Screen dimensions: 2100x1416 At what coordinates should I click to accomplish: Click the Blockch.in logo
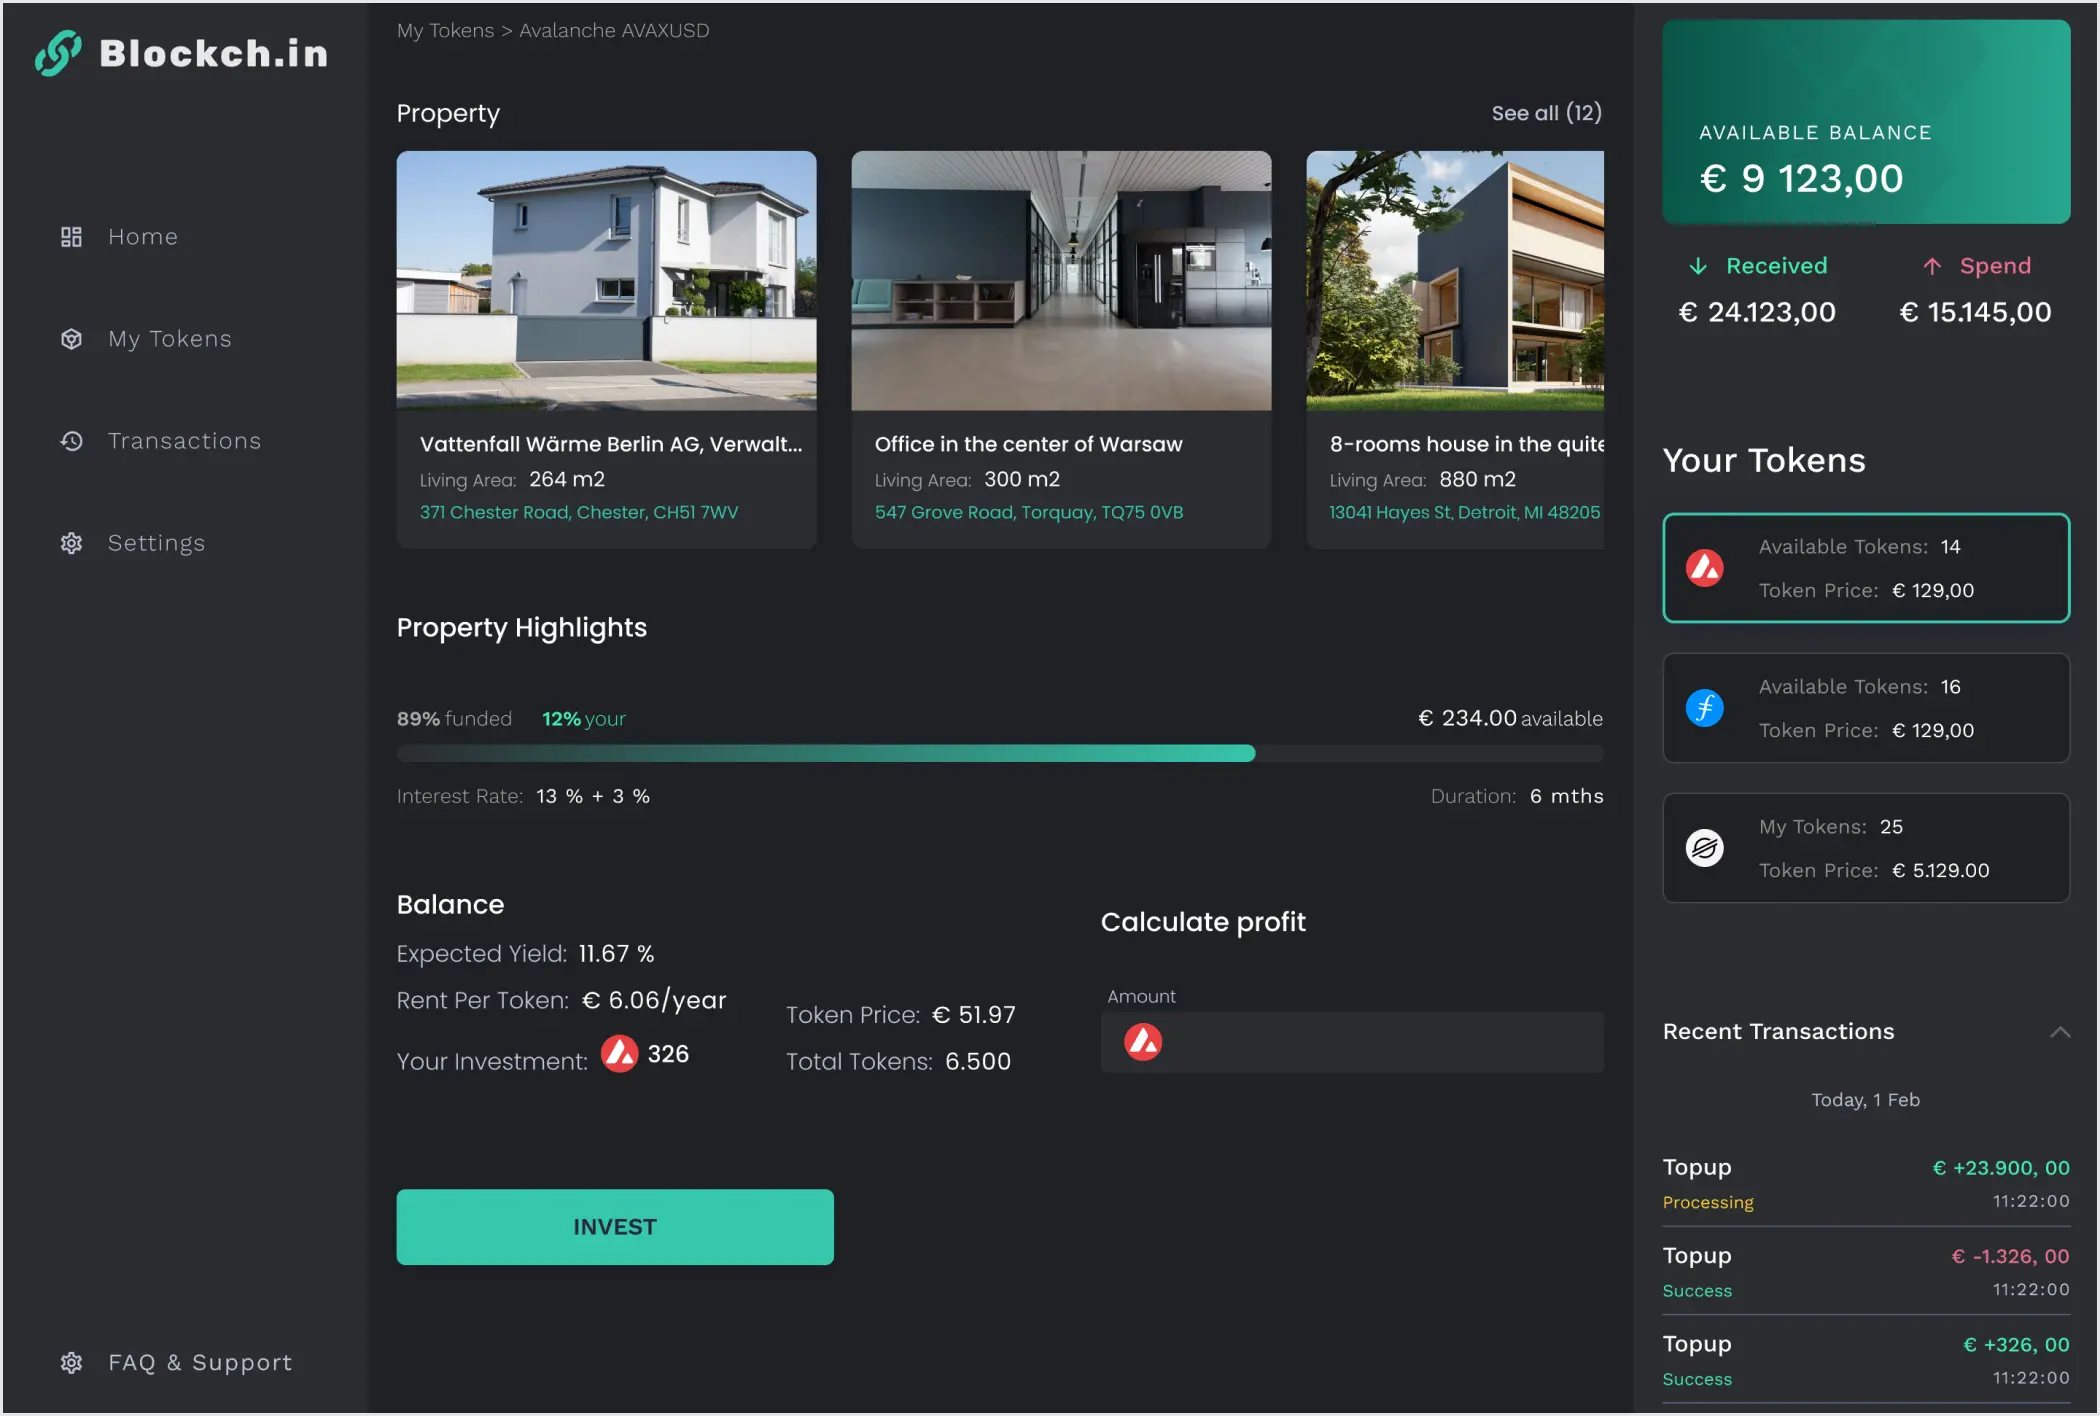pyautogui.click(x=180, y=54)
